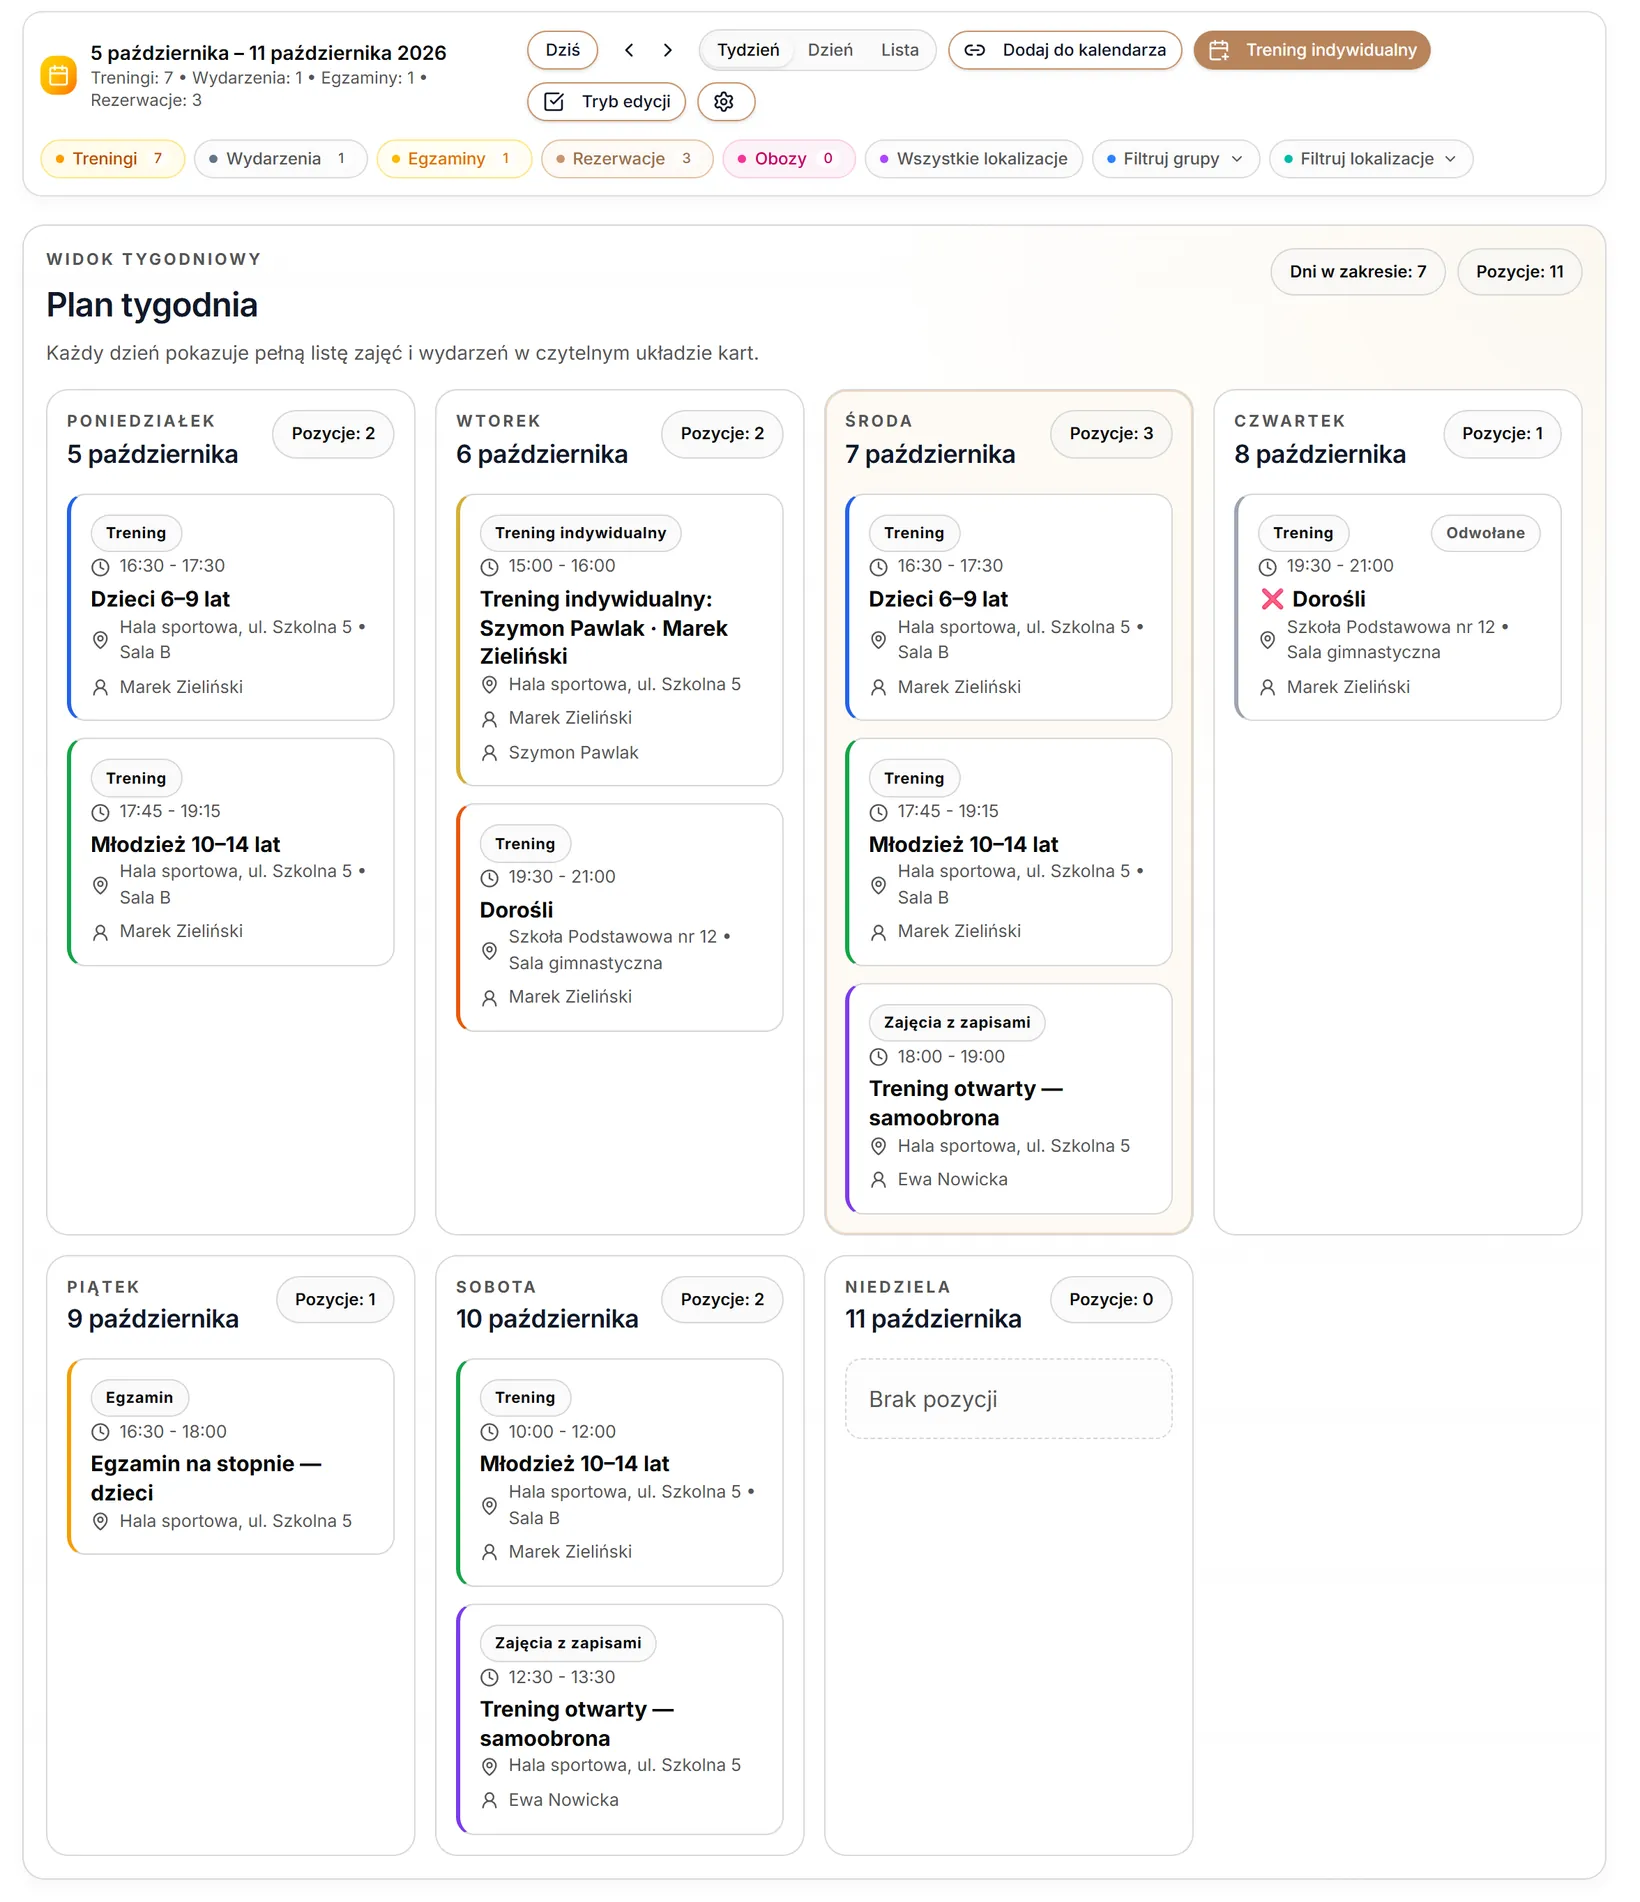Click clock icon on Monday 16:30 training

(100, 567)
